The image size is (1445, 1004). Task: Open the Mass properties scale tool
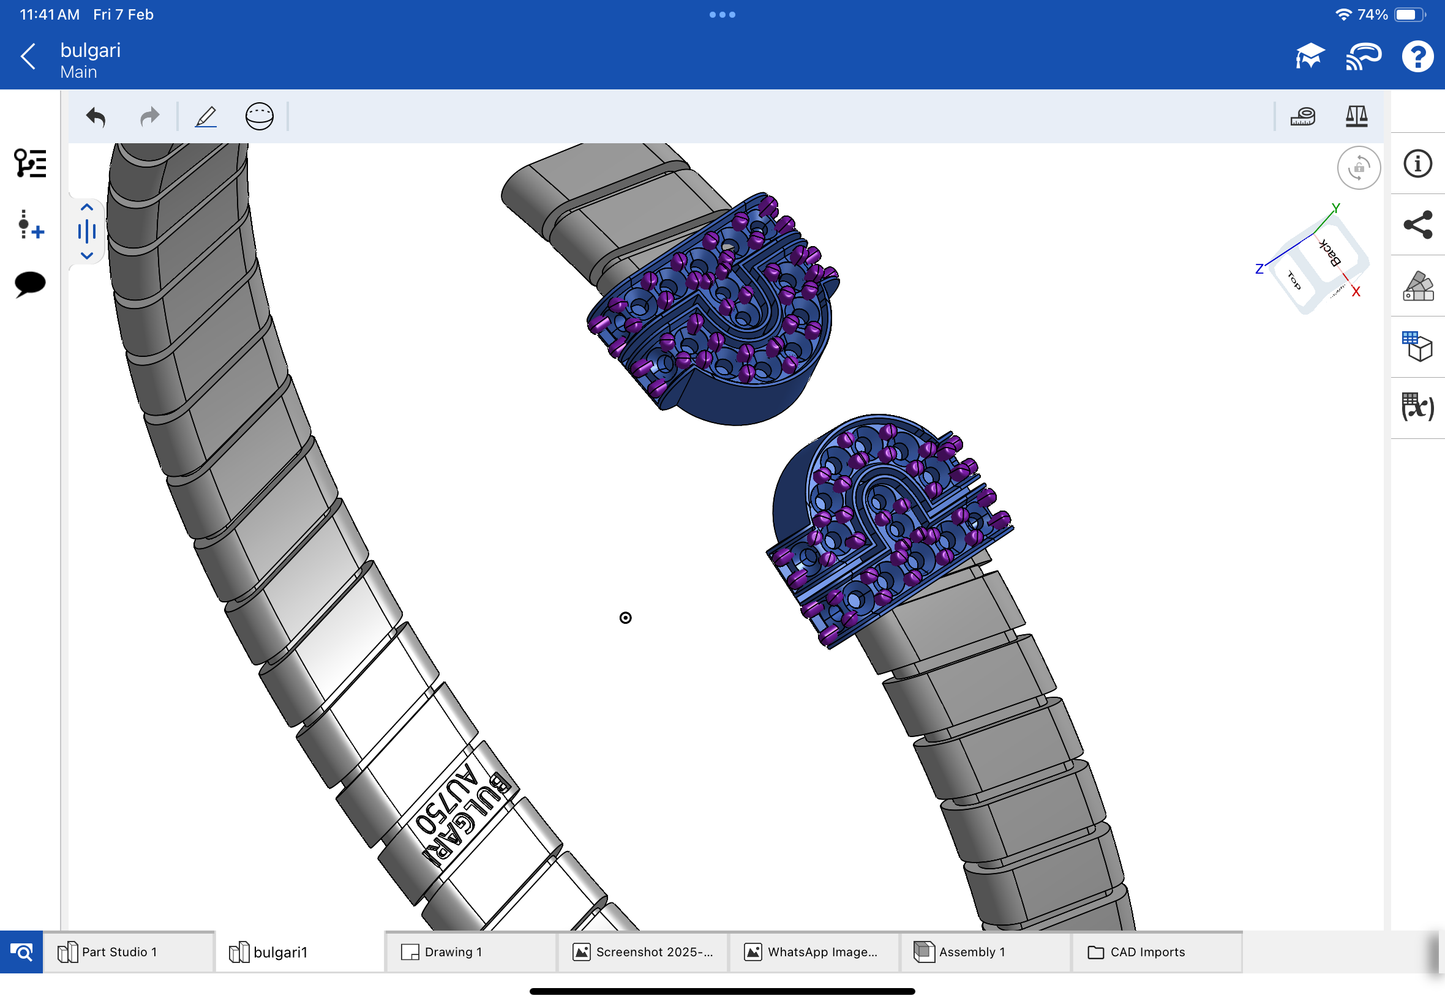1356,117
